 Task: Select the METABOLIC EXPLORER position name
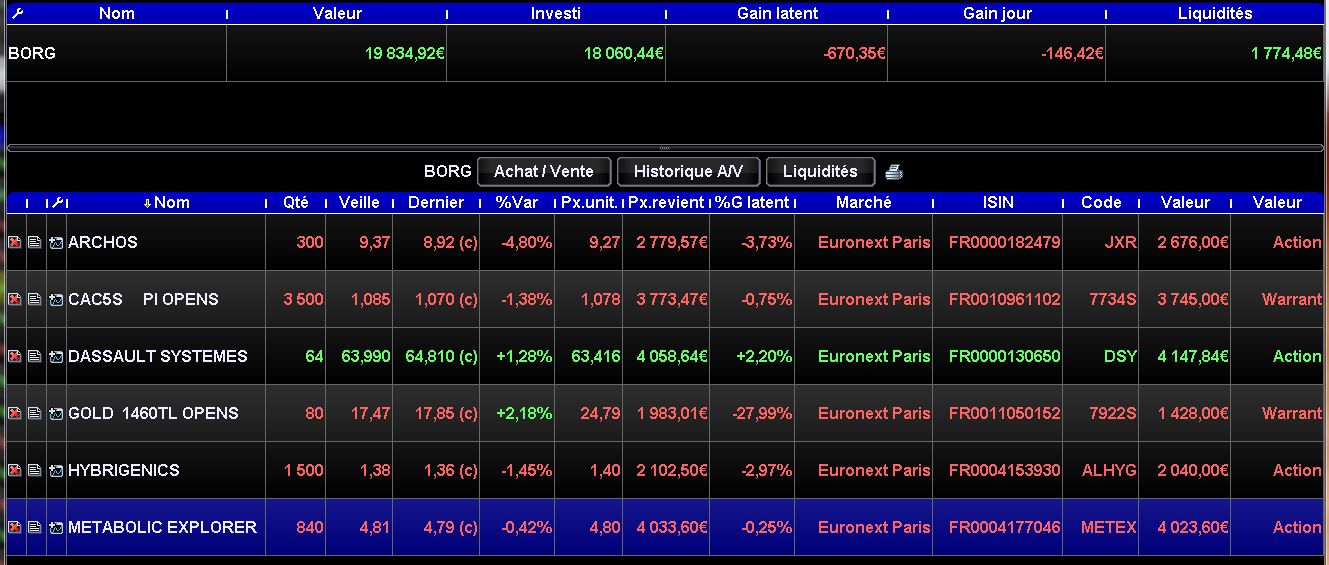click(162, 527)
